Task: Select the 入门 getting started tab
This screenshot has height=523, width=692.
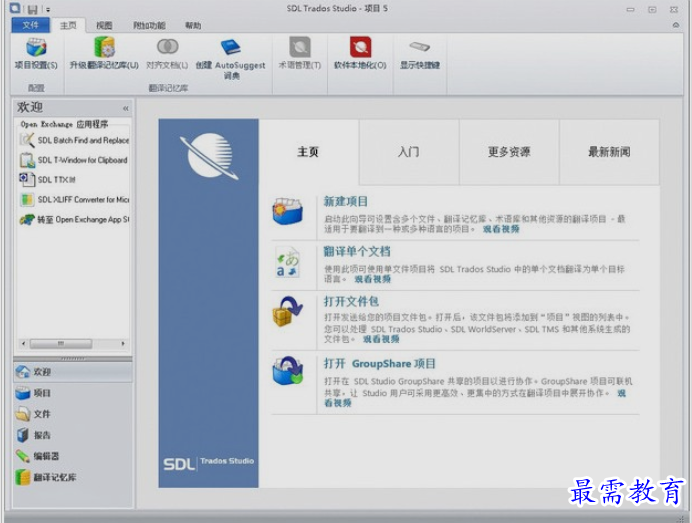Action: [409, 152]
